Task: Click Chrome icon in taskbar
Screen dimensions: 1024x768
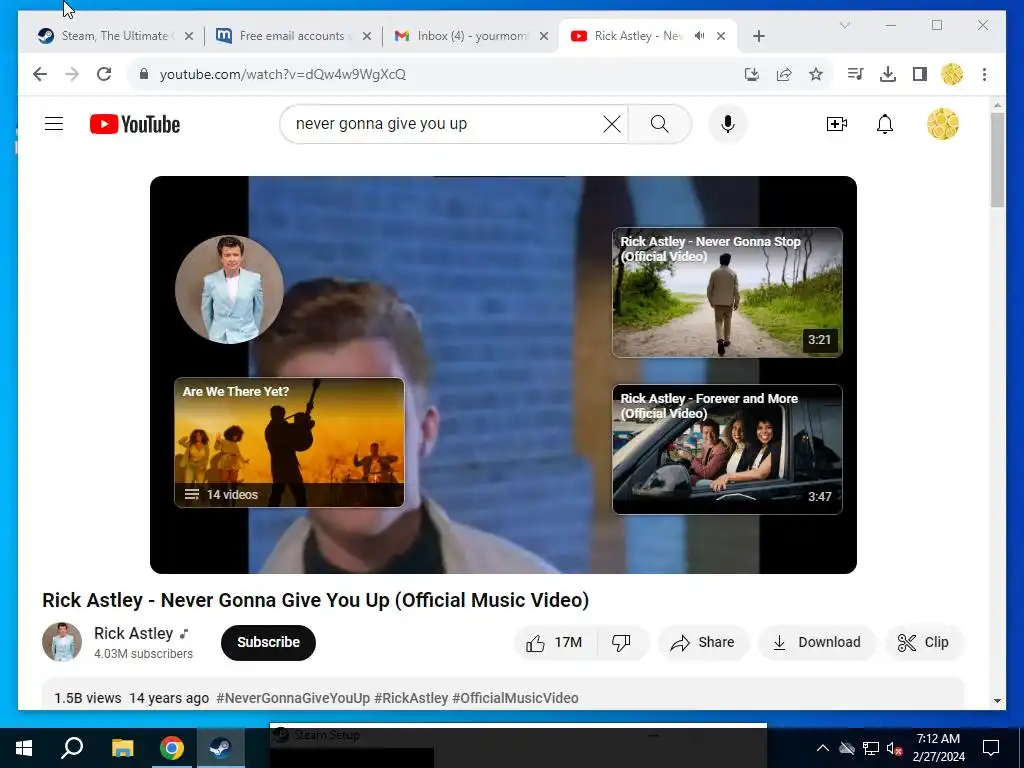Action: pos(171,748)
